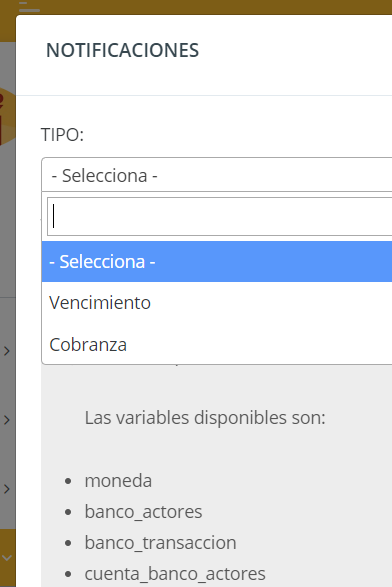Click the TIPO field label
Viewport: 392px width, 587px height.
point(62,134)
